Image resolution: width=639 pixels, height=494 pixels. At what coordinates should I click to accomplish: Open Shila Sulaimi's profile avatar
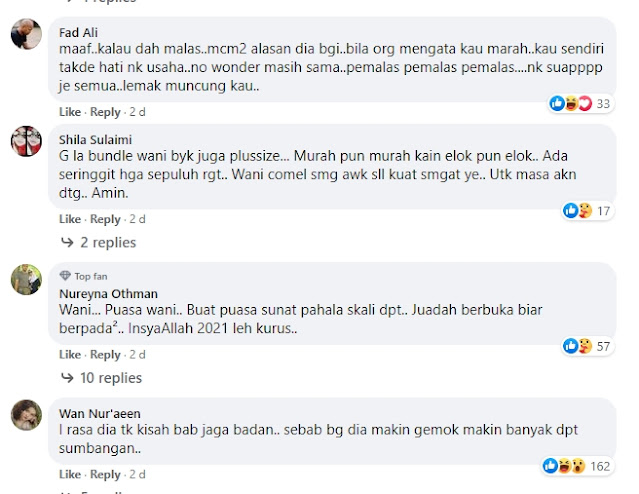(26, 141)
